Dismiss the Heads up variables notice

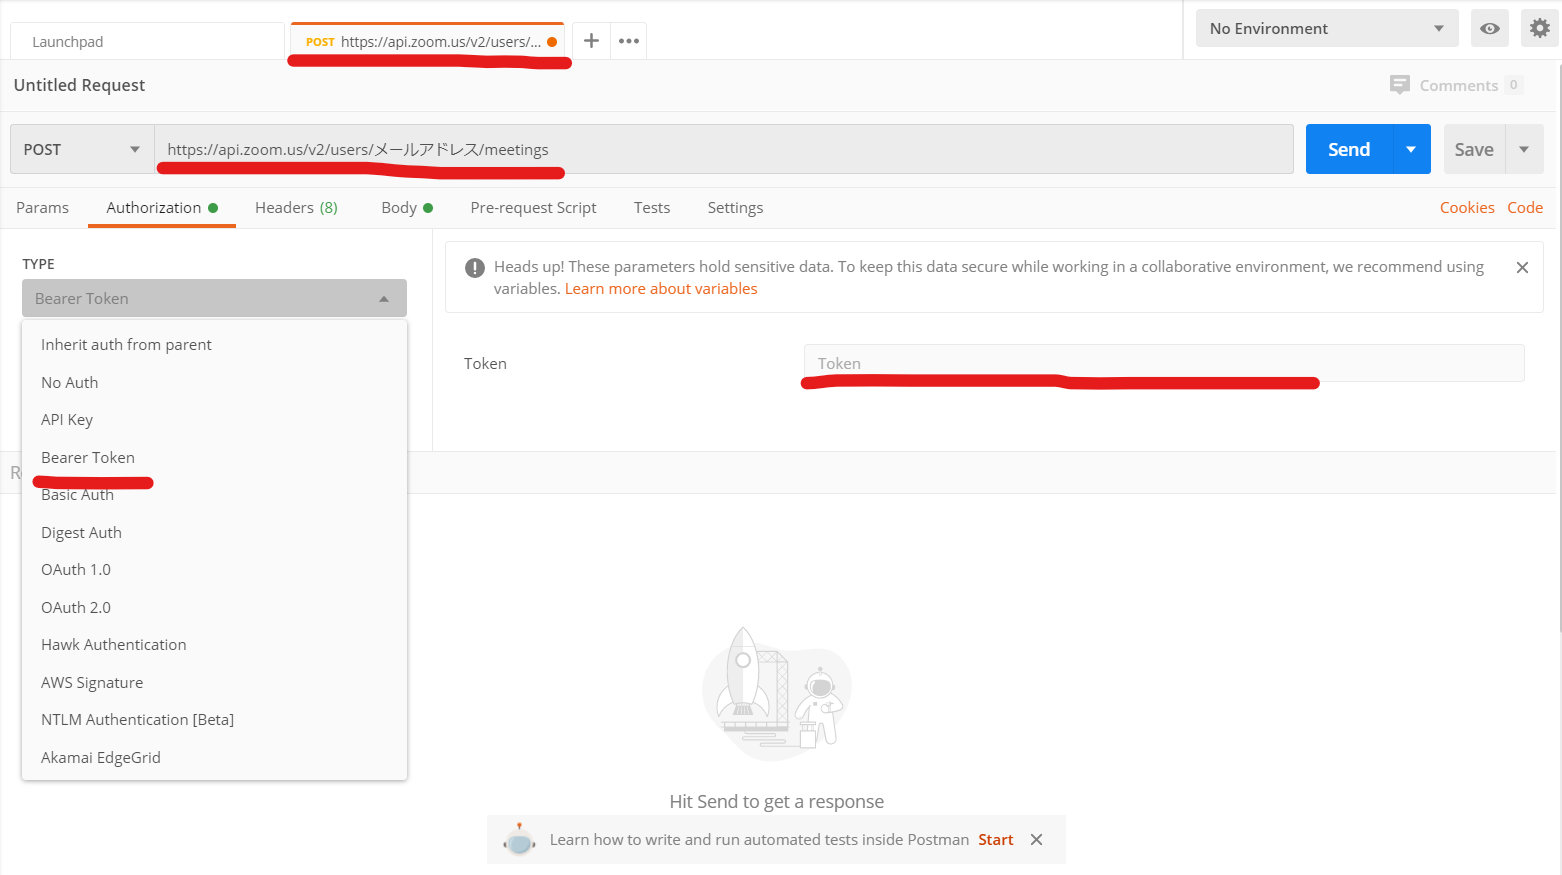[1522, 267]
